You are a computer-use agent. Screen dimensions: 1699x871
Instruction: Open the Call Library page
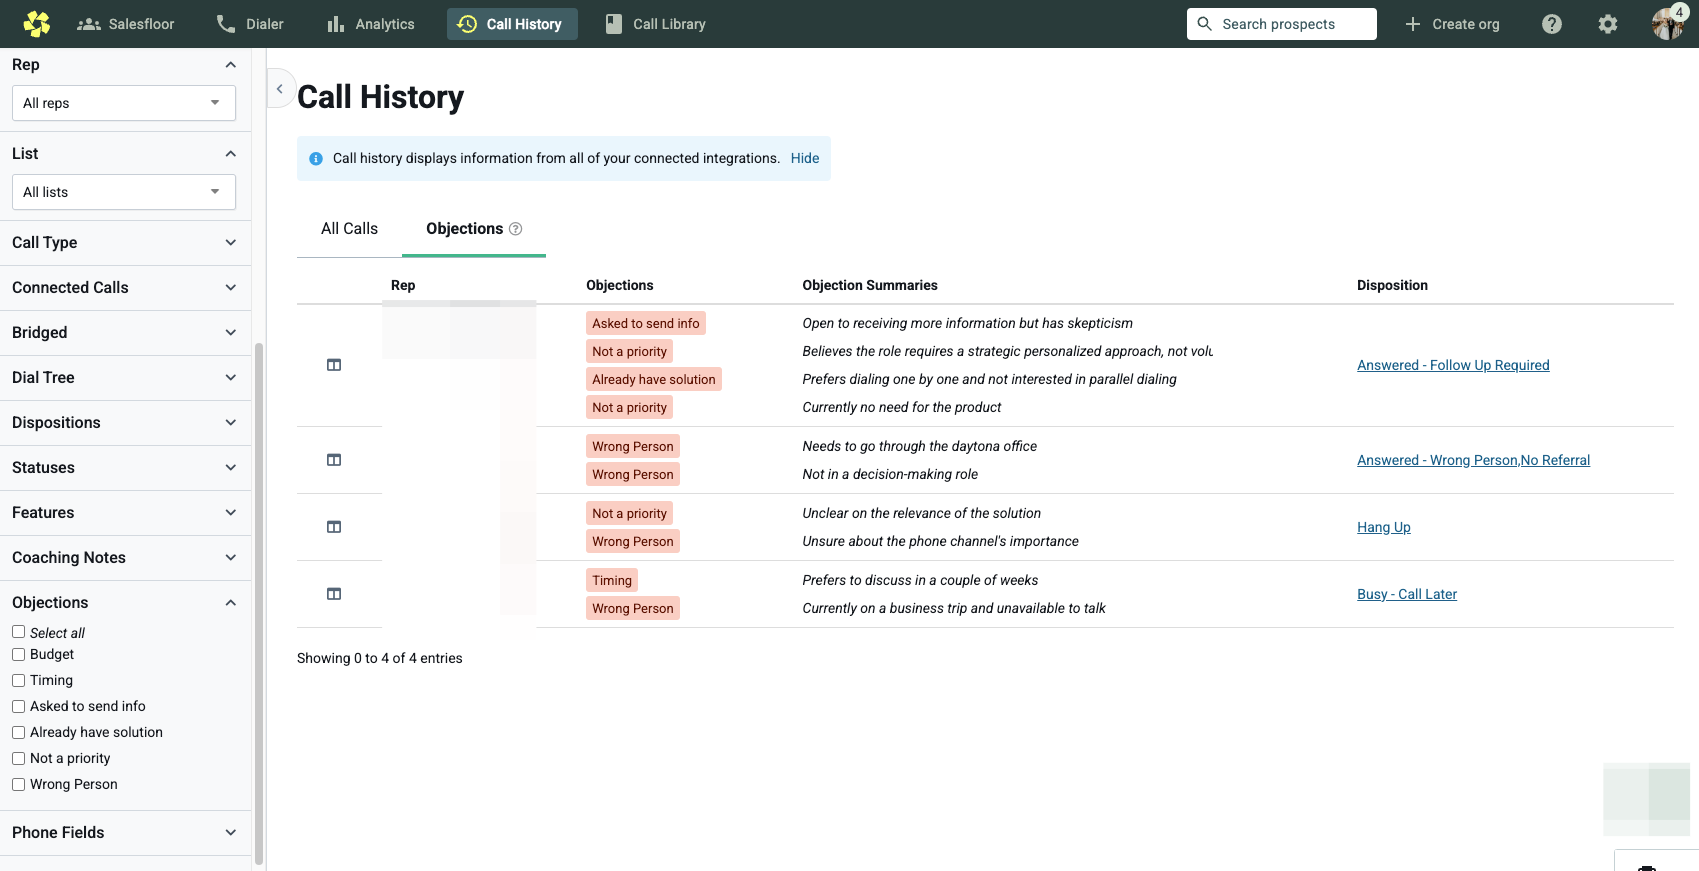click(x=656, y=24)
